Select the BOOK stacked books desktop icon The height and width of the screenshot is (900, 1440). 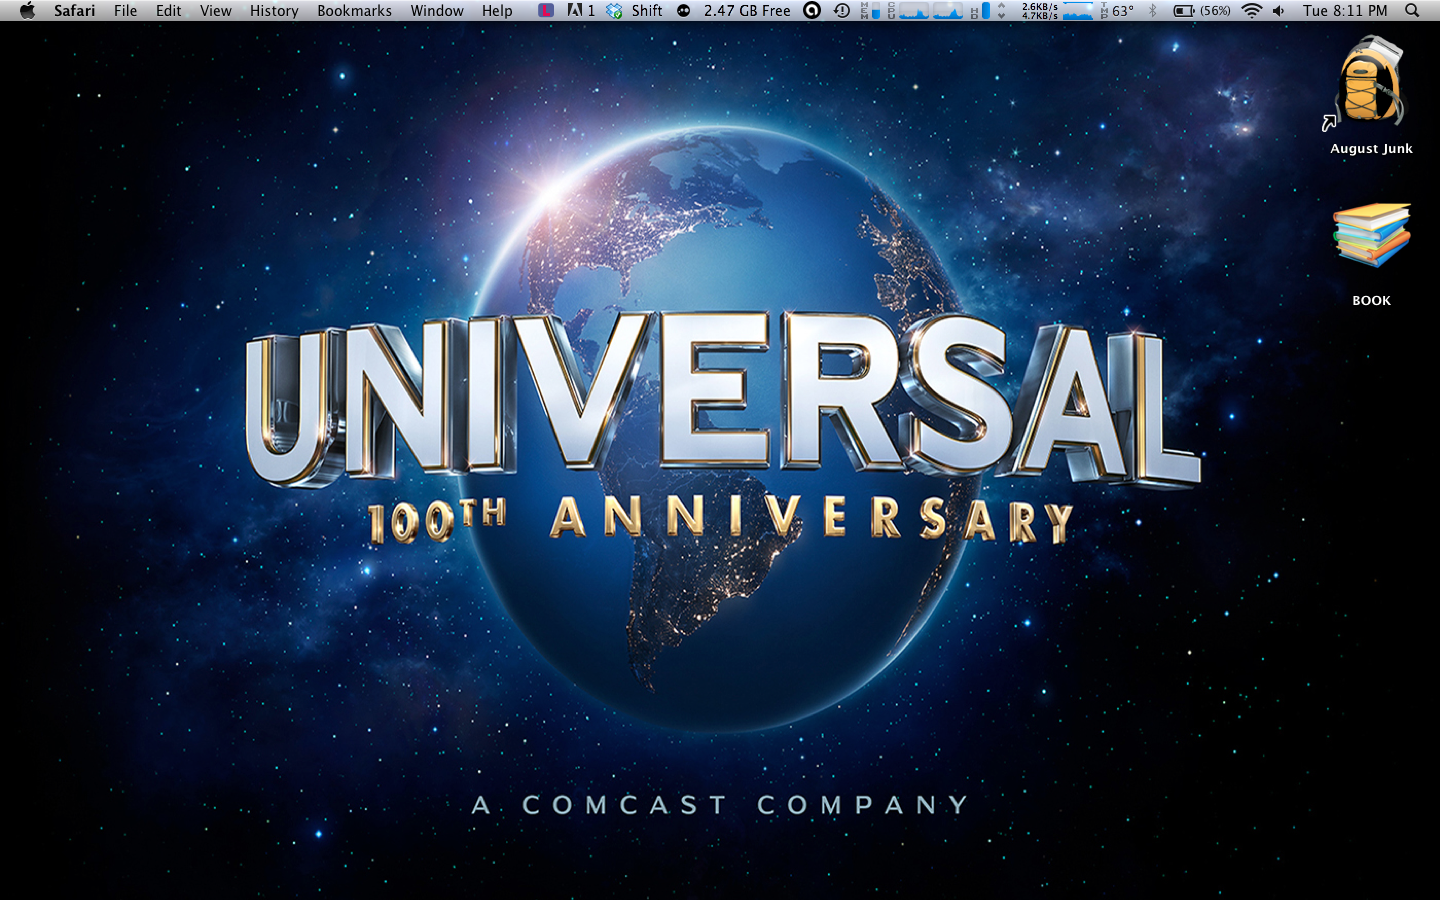pos(1371,236)
